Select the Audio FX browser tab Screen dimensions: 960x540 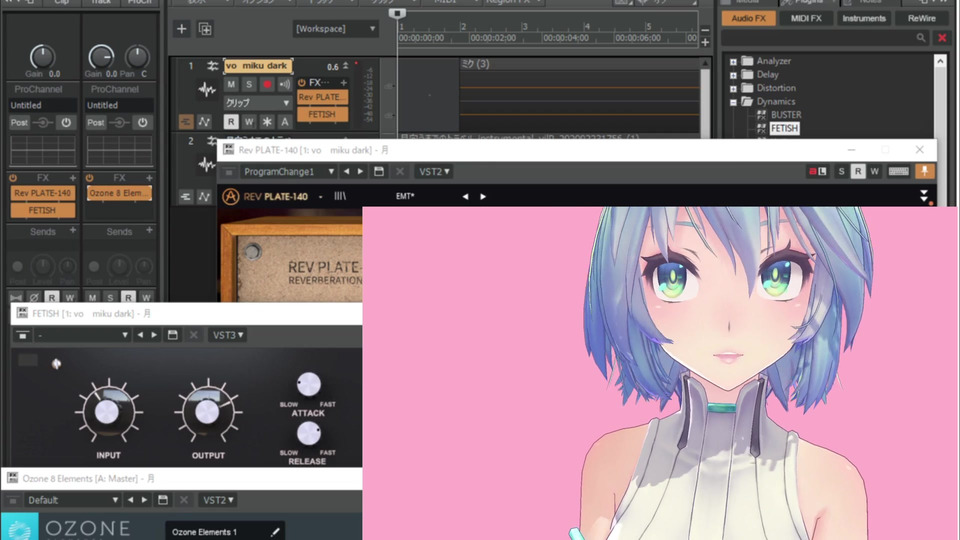point(748,18)
